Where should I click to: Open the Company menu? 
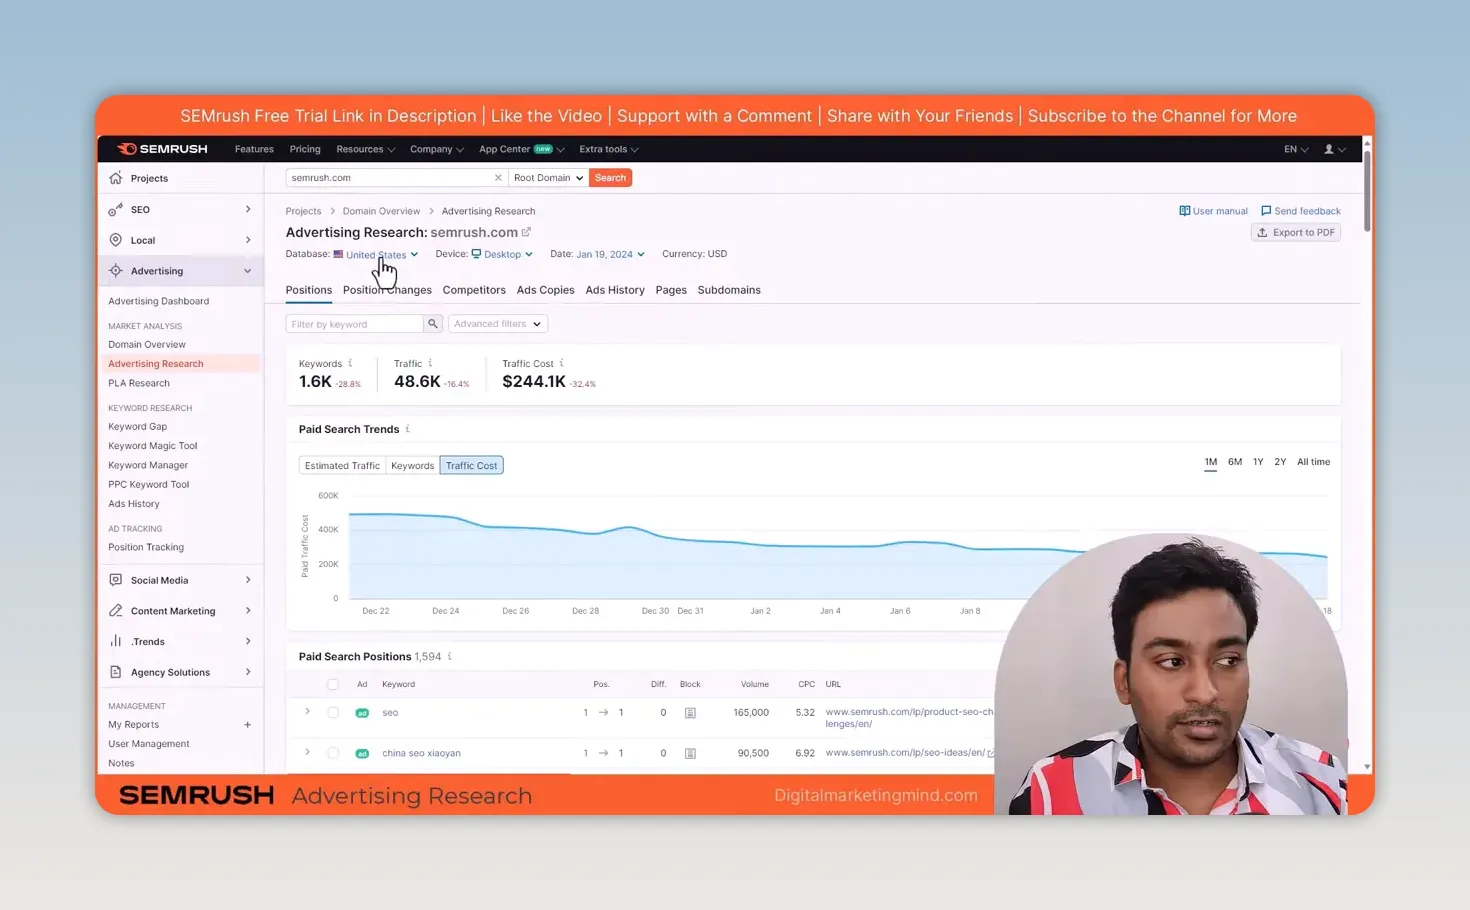436,149
